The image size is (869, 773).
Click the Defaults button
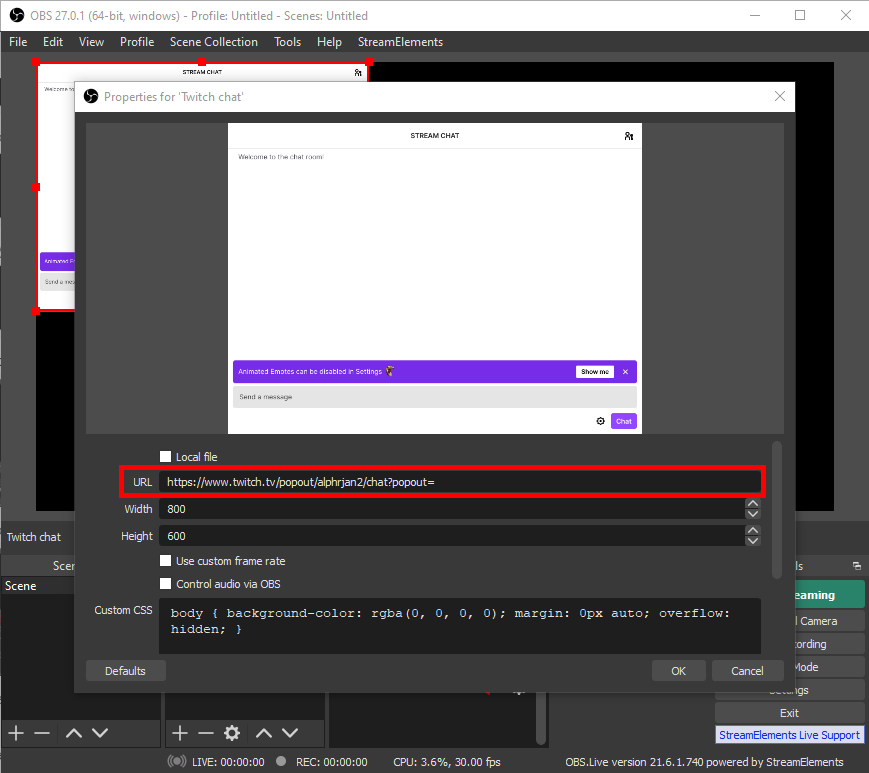[126, 670]
